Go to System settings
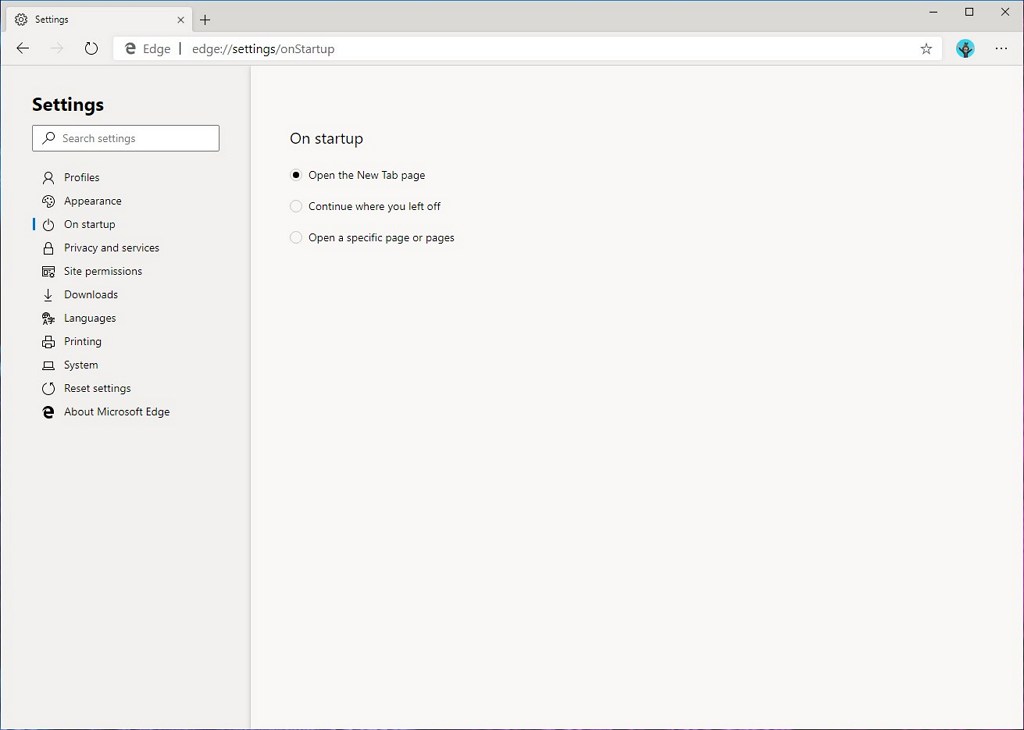Screen dimensions: 1024x730 [81, 365]
